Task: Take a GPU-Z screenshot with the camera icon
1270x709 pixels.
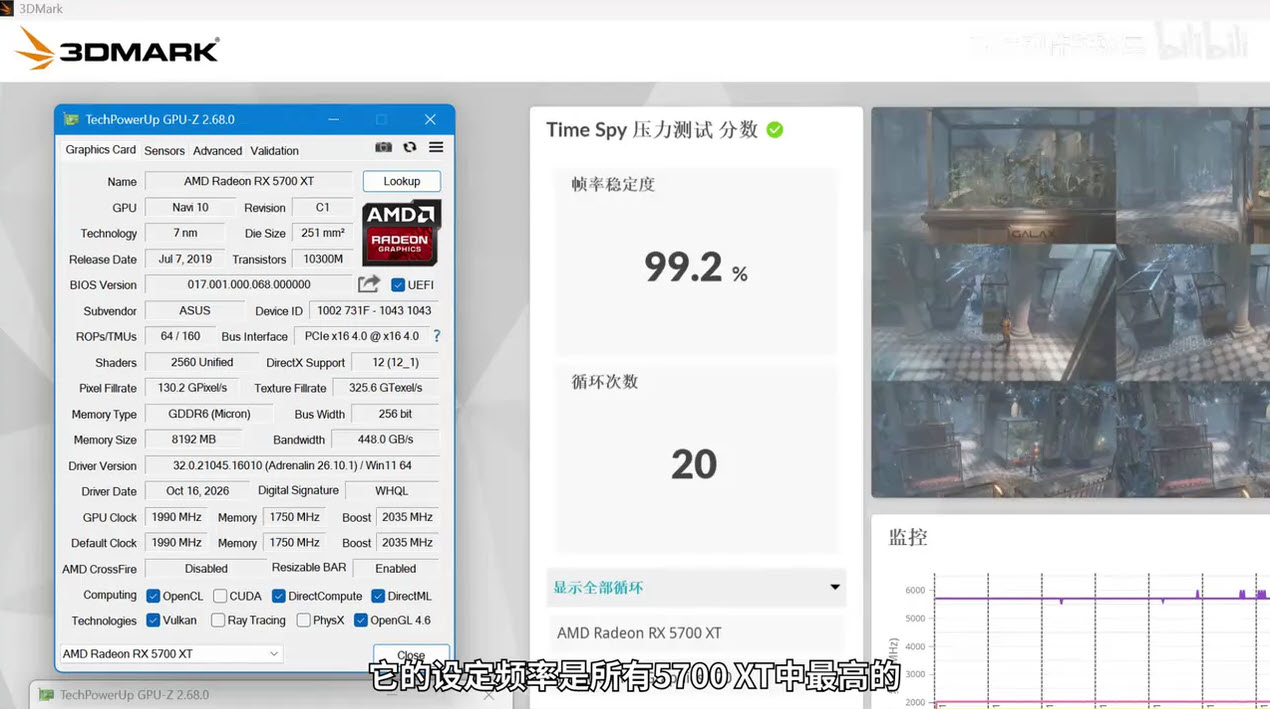Action: click(x=383, y=148)
